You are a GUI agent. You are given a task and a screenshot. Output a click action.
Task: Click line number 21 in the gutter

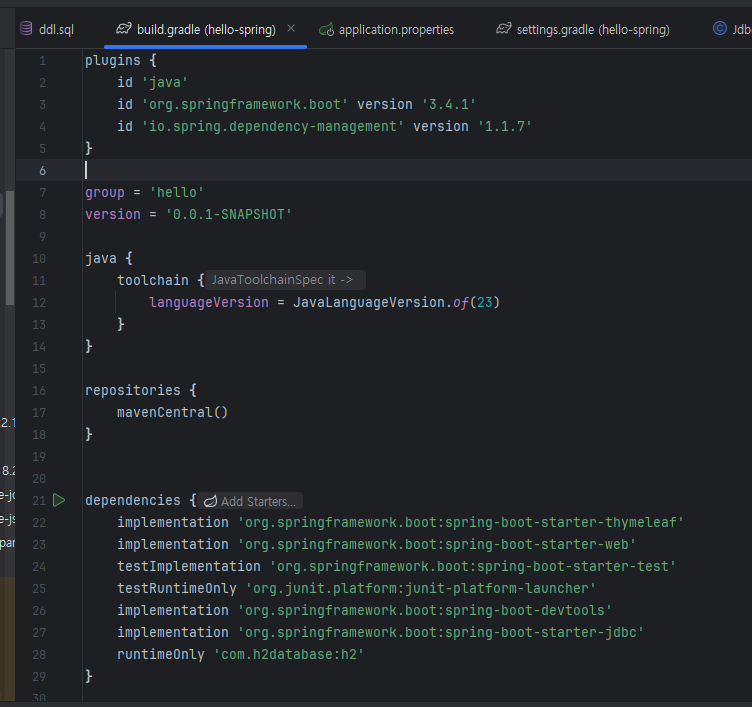pos(39,501)
